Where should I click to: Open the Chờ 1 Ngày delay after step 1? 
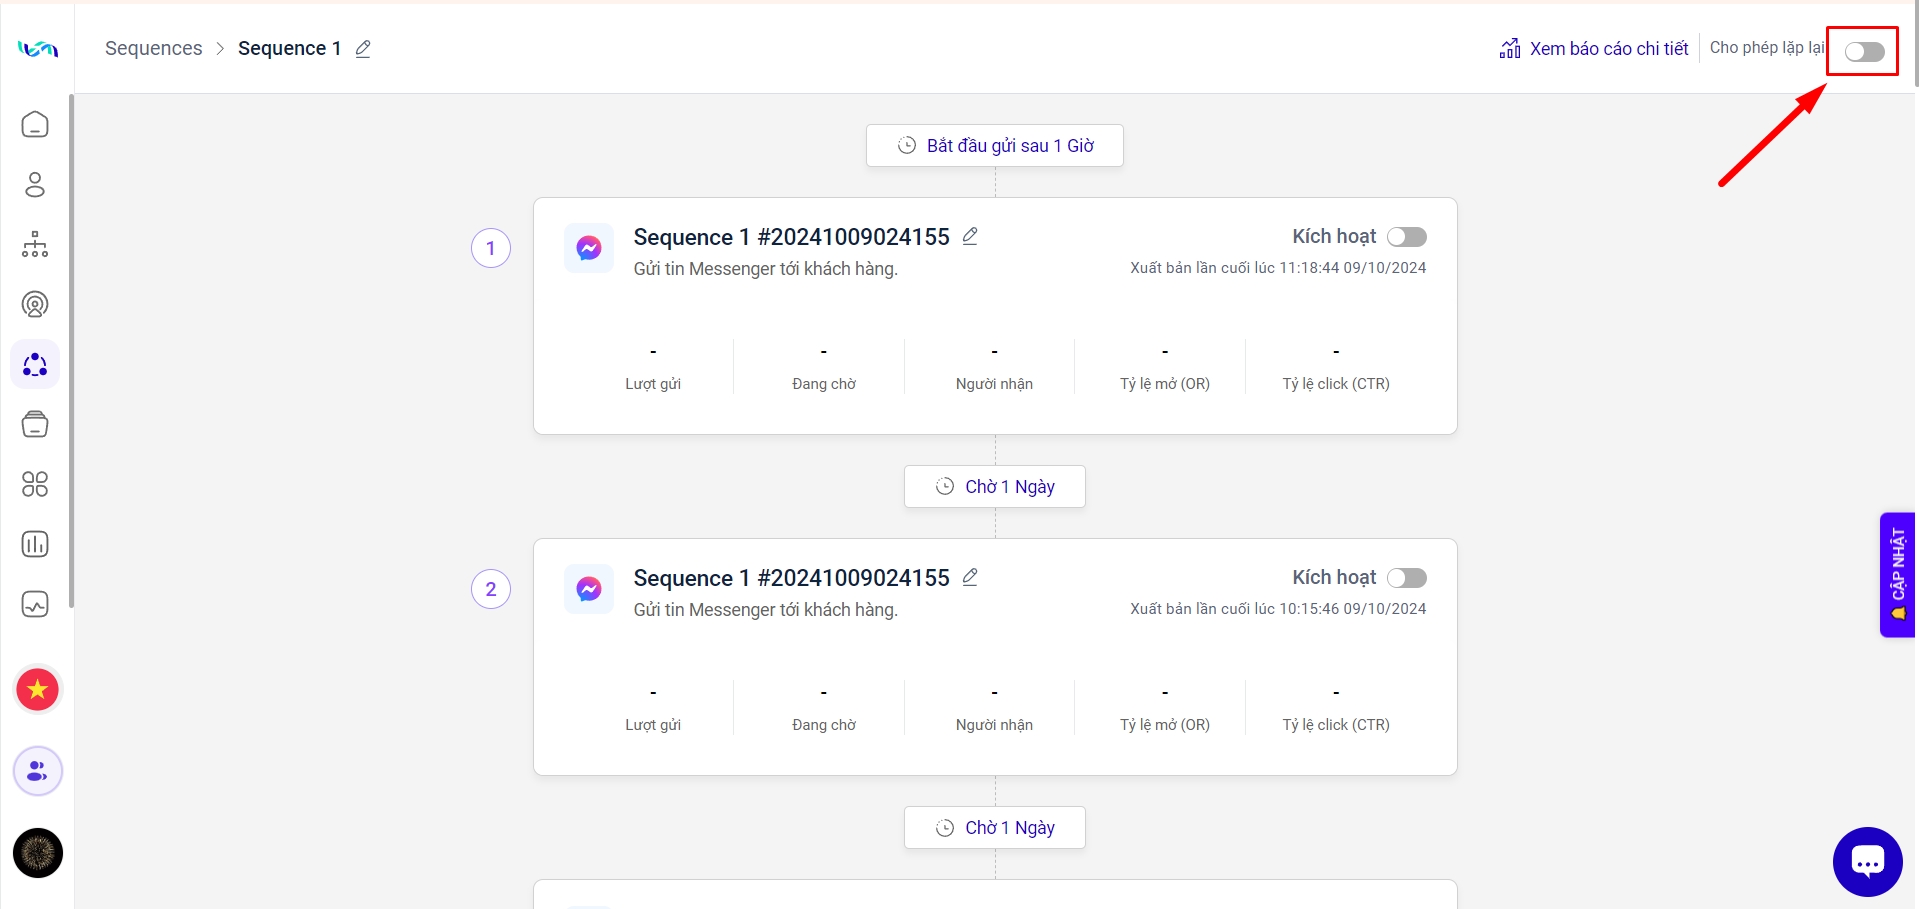tap(995, 487)
